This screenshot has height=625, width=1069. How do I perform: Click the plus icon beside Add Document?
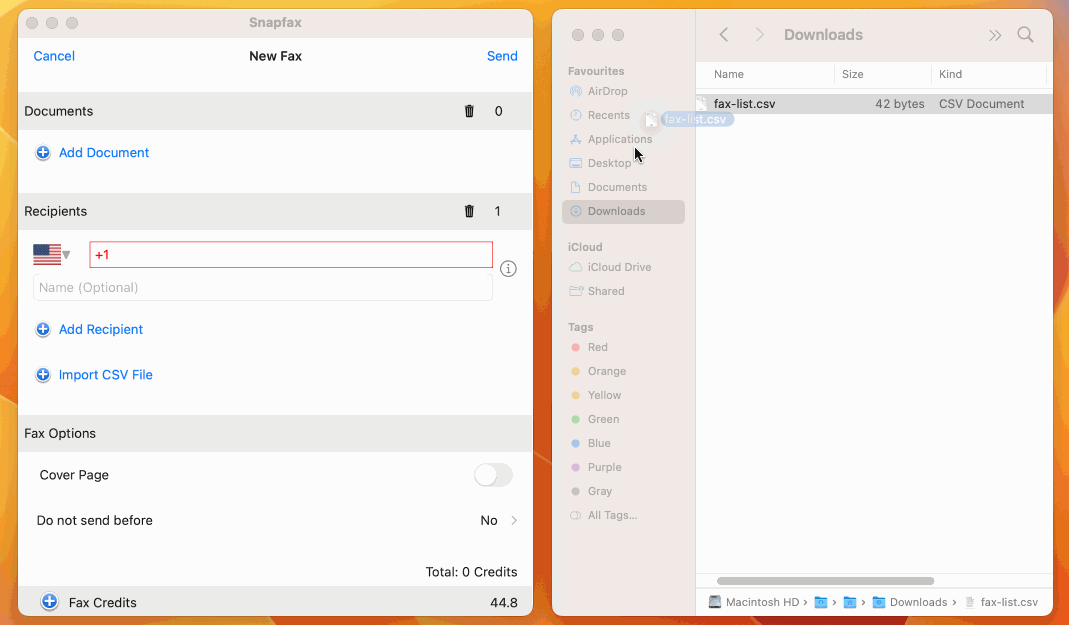(43, 153)
